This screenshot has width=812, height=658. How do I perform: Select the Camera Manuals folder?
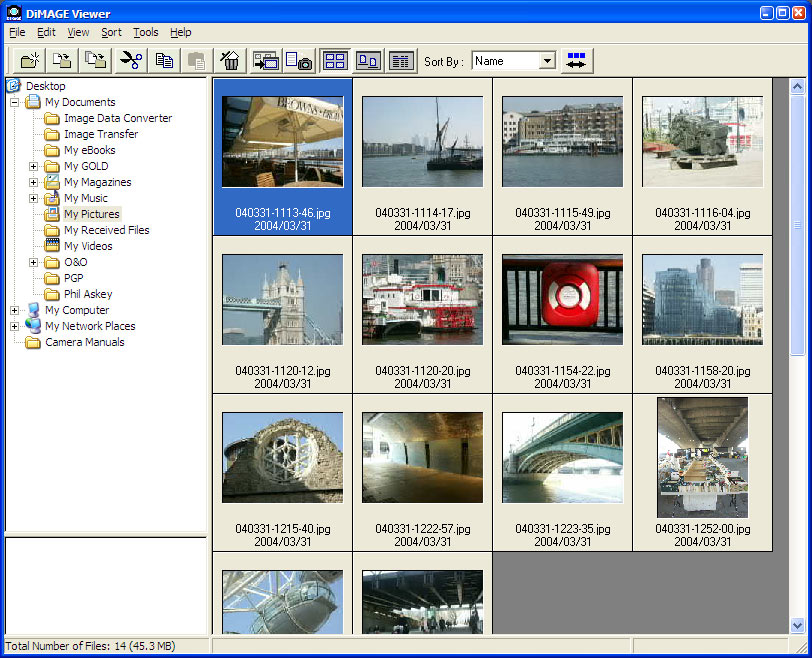(85, 342)
